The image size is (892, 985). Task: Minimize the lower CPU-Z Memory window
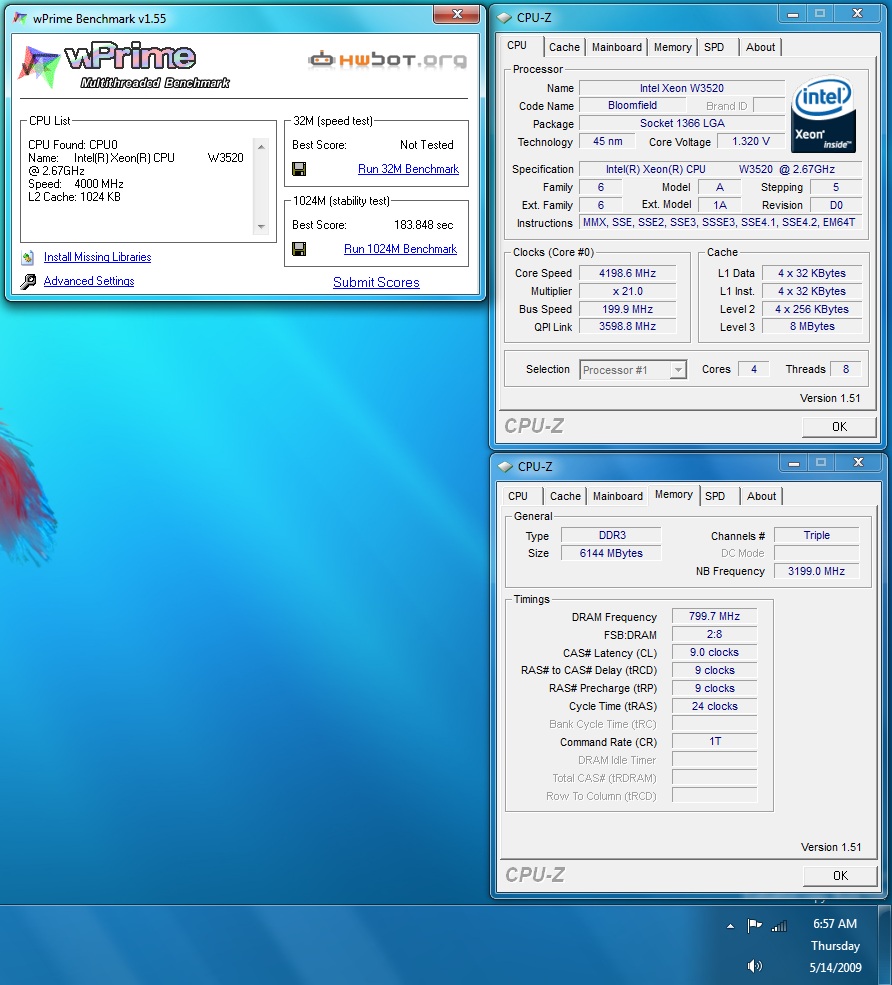[x=794, y=463]
